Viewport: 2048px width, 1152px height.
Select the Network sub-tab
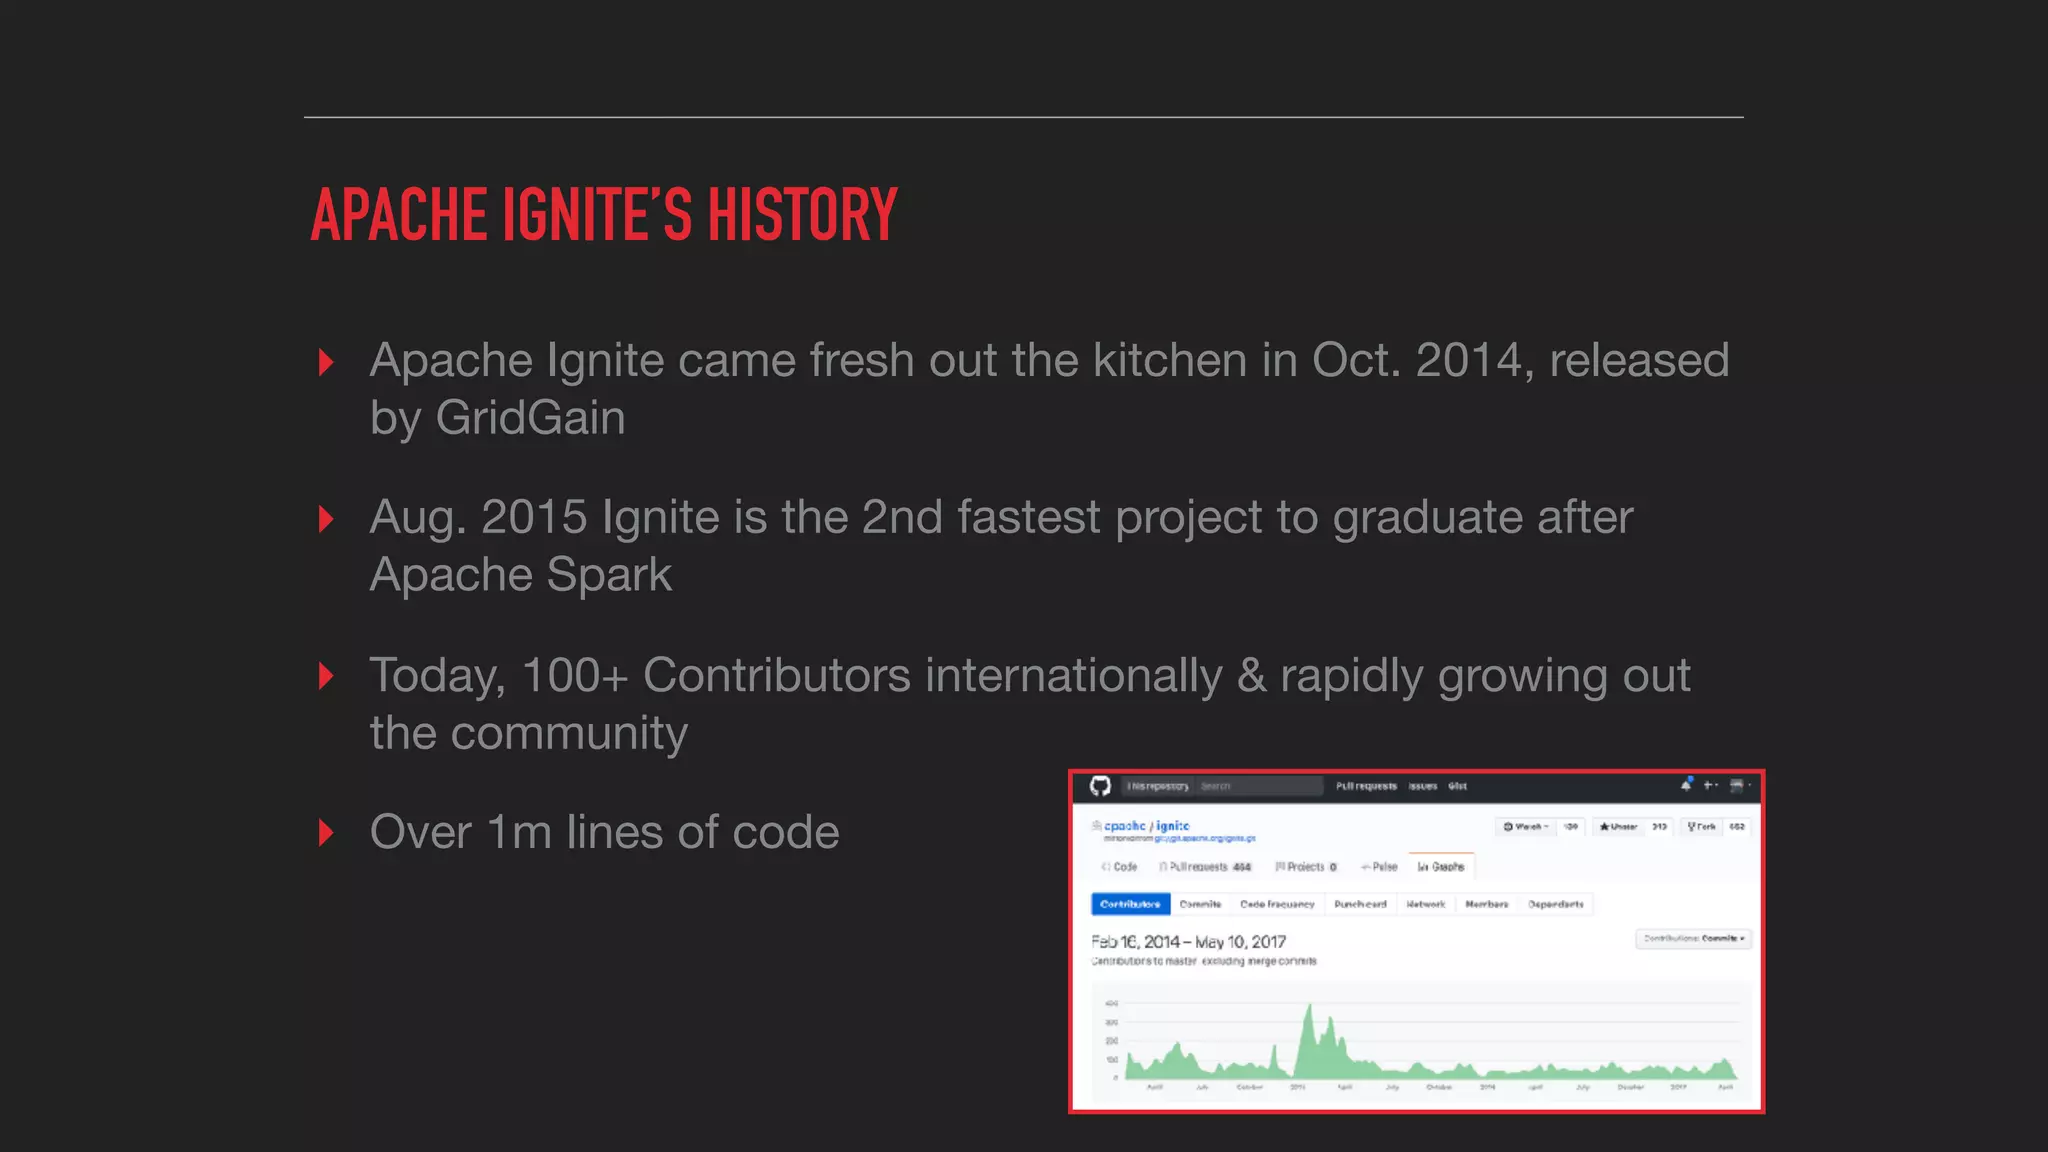point(1426,904)
